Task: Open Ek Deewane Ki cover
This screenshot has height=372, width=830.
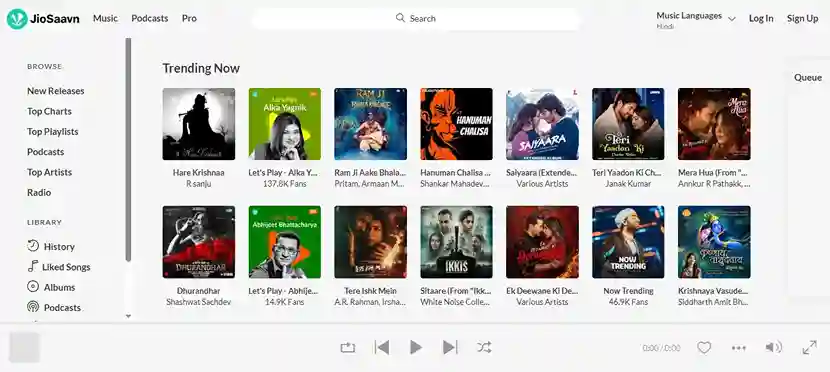Action: 543,242
